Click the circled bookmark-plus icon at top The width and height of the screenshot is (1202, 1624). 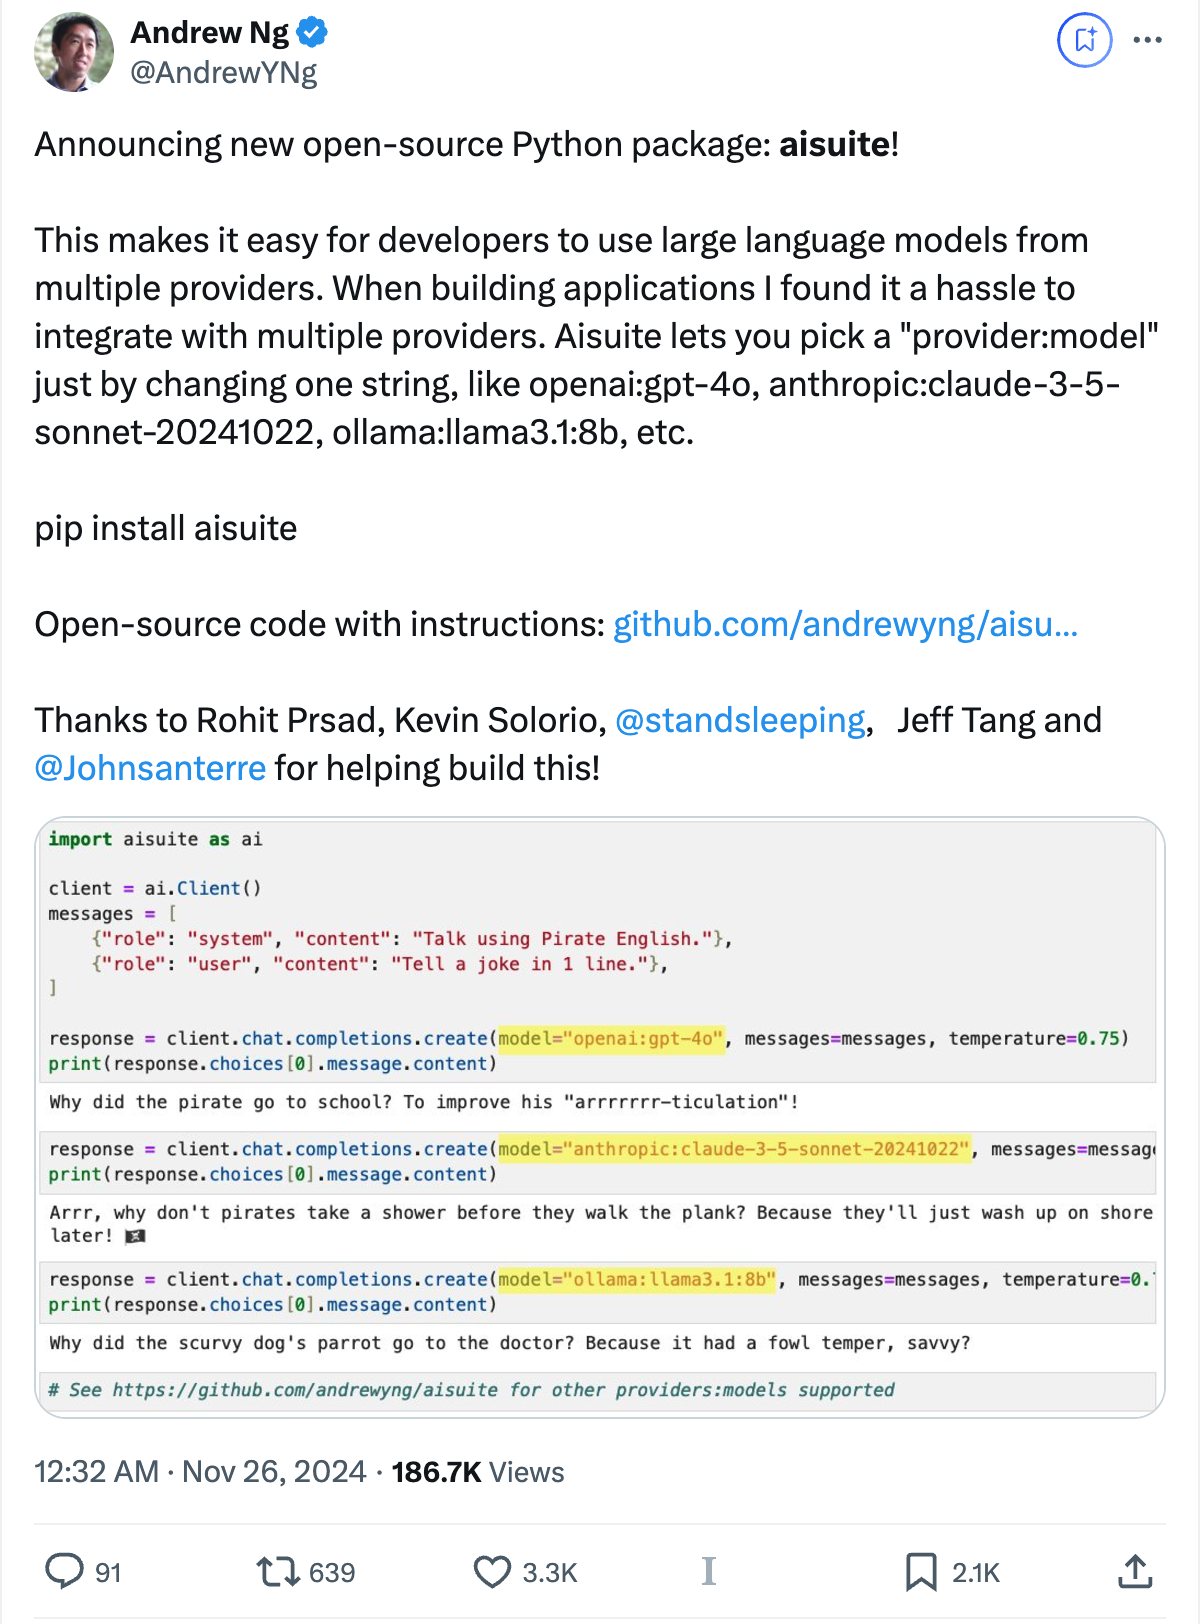[x=1085, y=40]
